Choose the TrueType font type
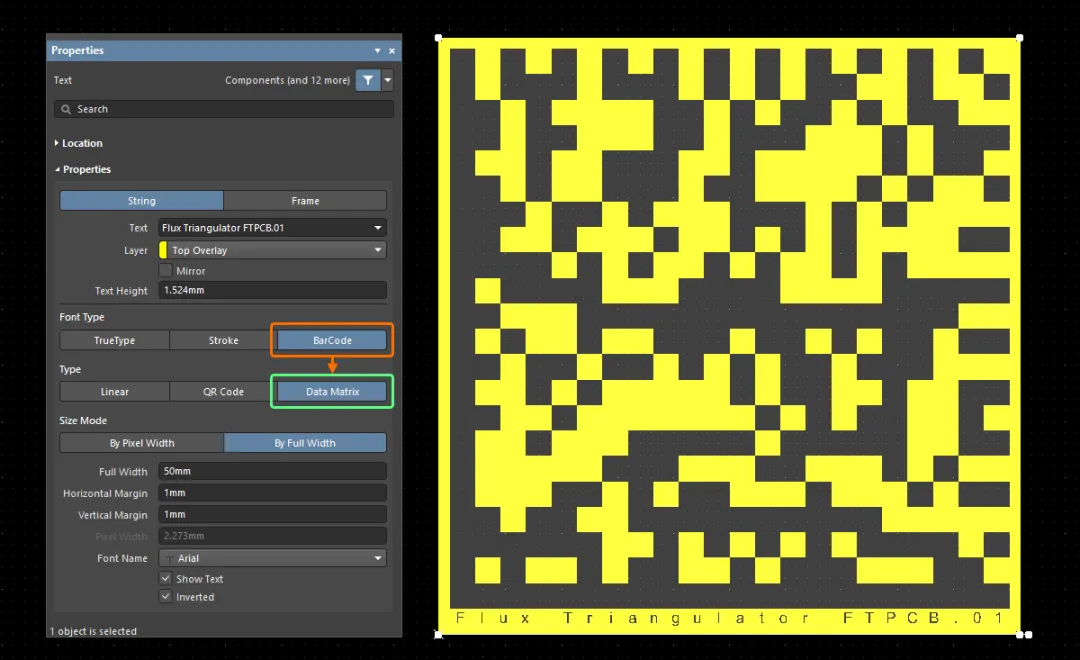The image size is (1080, 660). coord(114,340)
